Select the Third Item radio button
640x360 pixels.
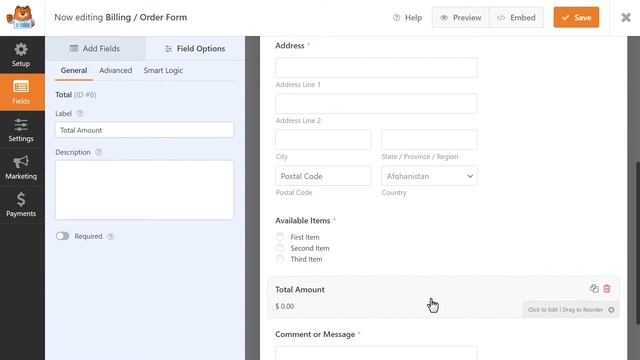280,259
